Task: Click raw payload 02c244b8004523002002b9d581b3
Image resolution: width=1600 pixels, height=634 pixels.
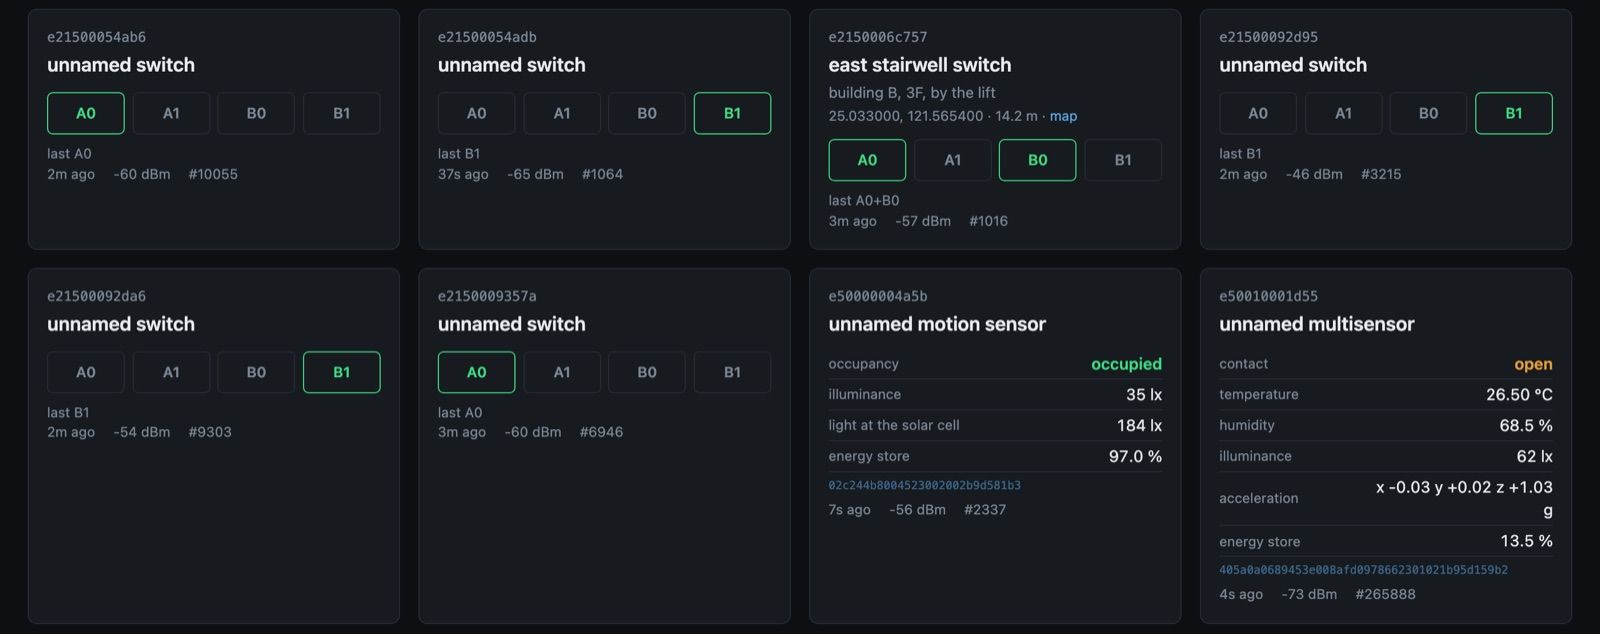Action: [925, 485]
